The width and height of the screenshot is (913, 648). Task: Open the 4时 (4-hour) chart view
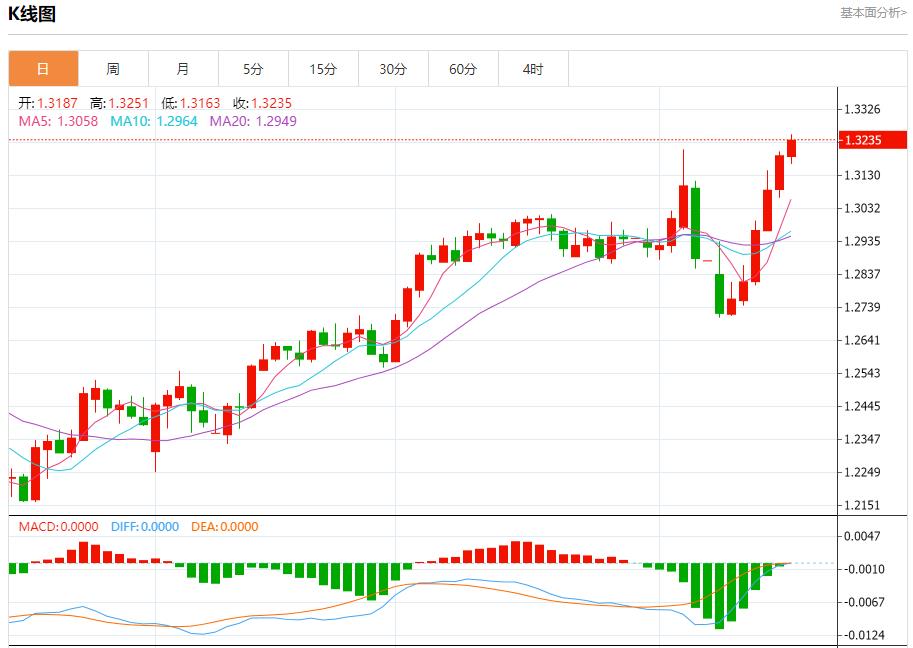(533, 68)
